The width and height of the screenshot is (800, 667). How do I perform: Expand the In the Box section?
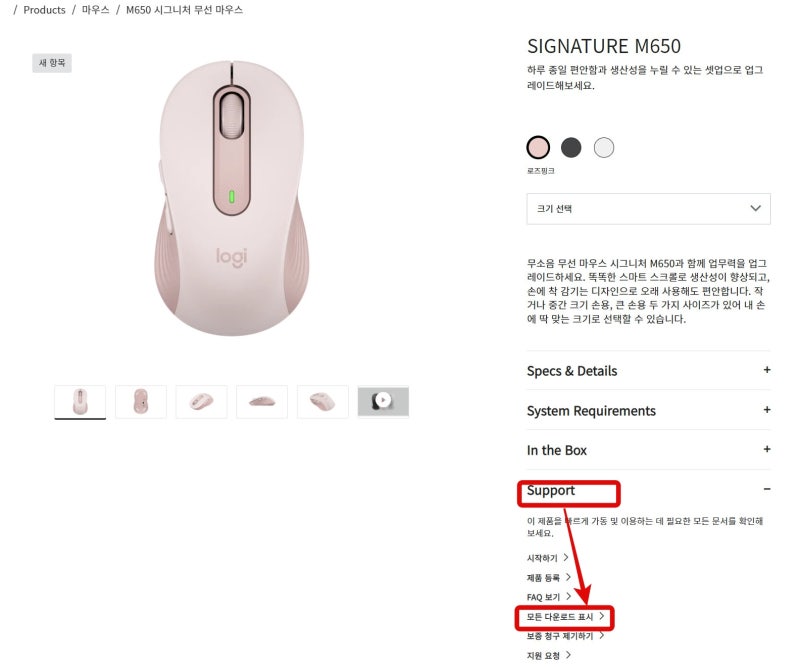click(648, 450)
